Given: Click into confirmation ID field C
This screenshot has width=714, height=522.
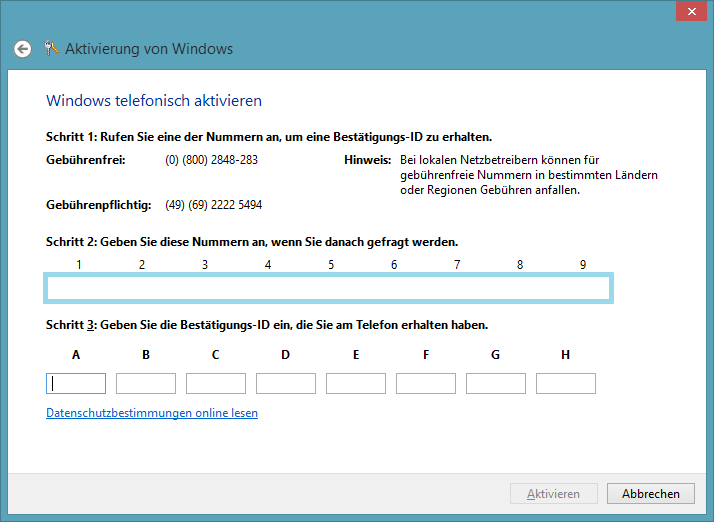Looking at the screenshot, I should (x=216, y=383).
